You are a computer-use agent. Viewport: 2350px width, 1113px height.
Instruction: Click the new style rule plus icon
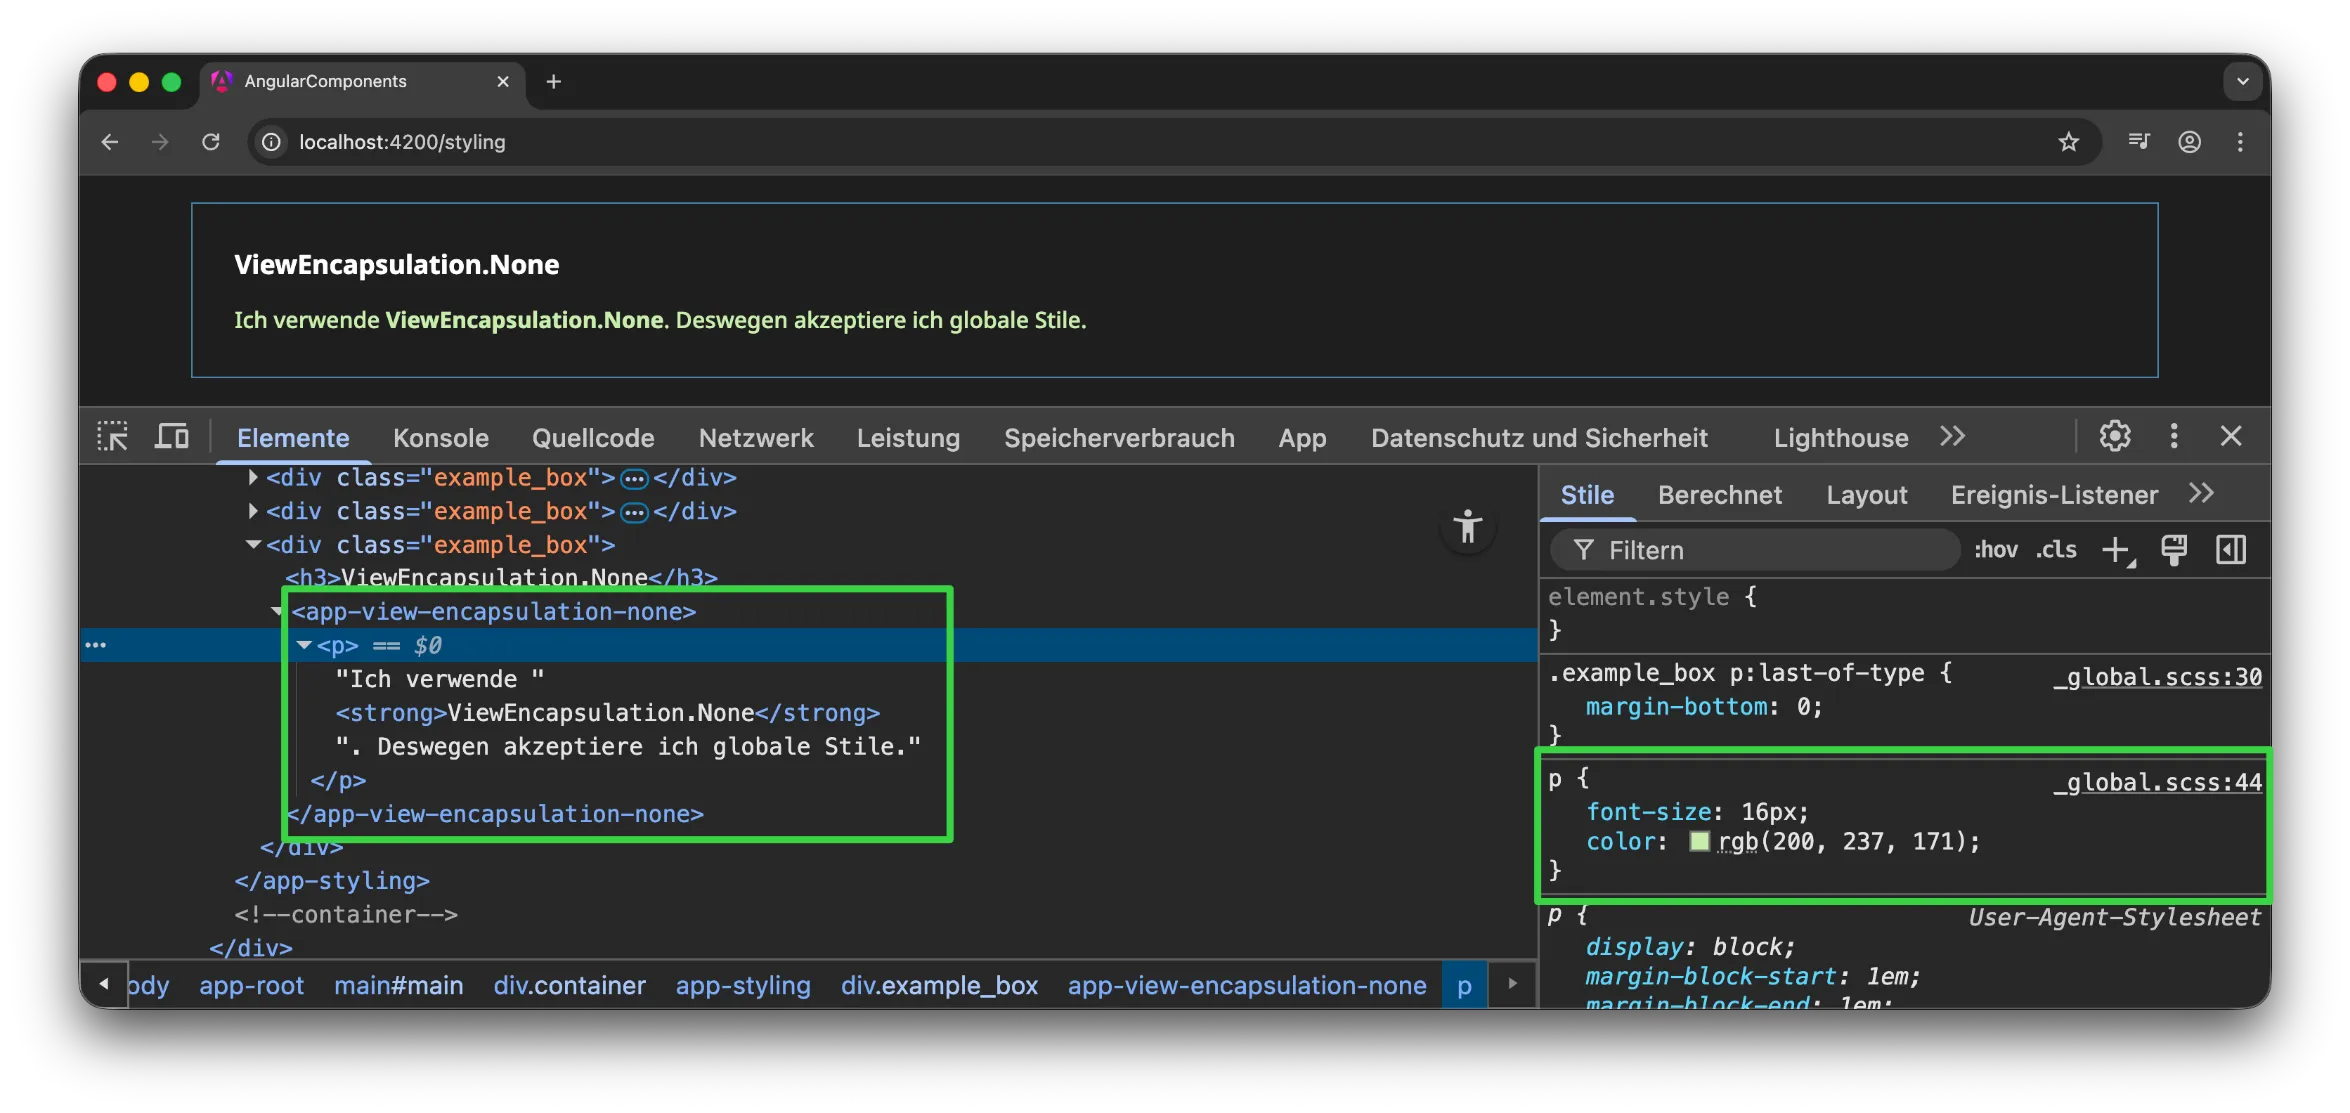click(2116, 550)
